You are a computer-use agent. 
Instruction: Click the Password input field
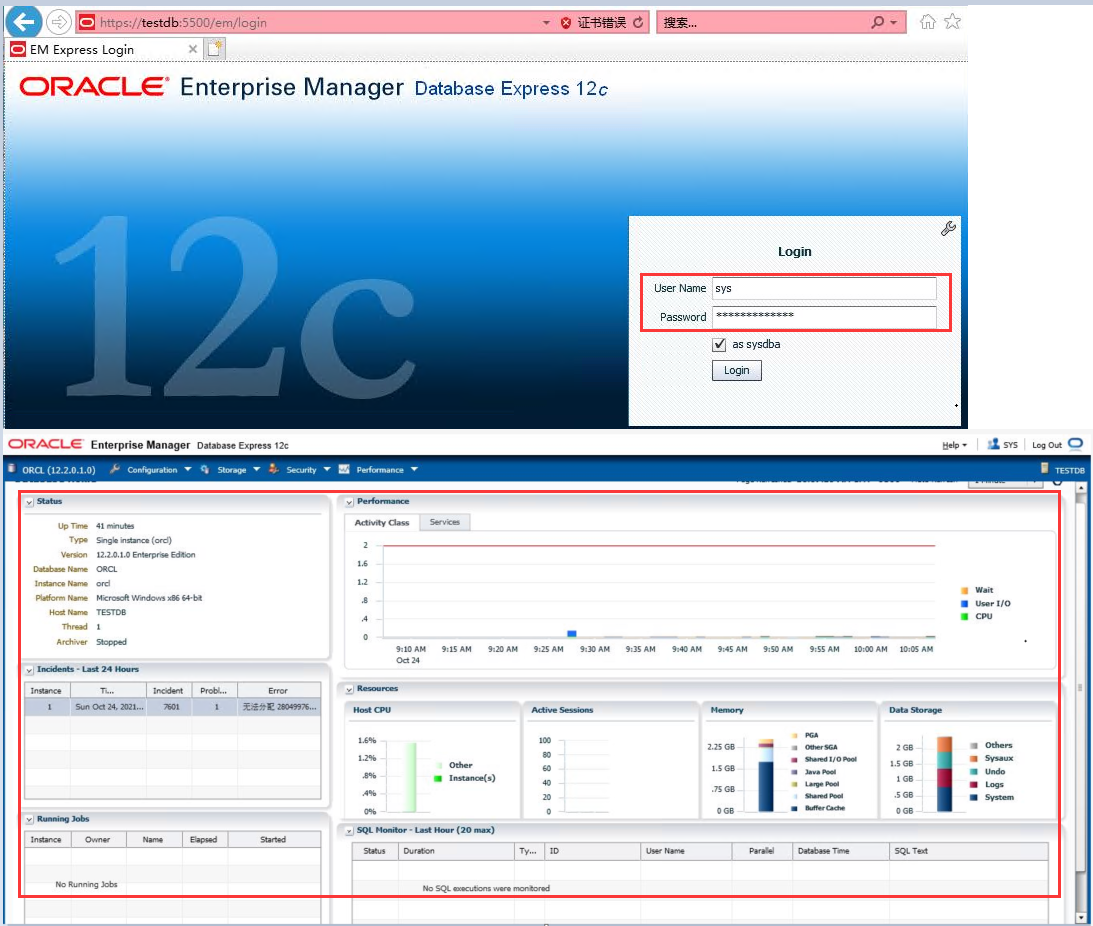(824, 317)
